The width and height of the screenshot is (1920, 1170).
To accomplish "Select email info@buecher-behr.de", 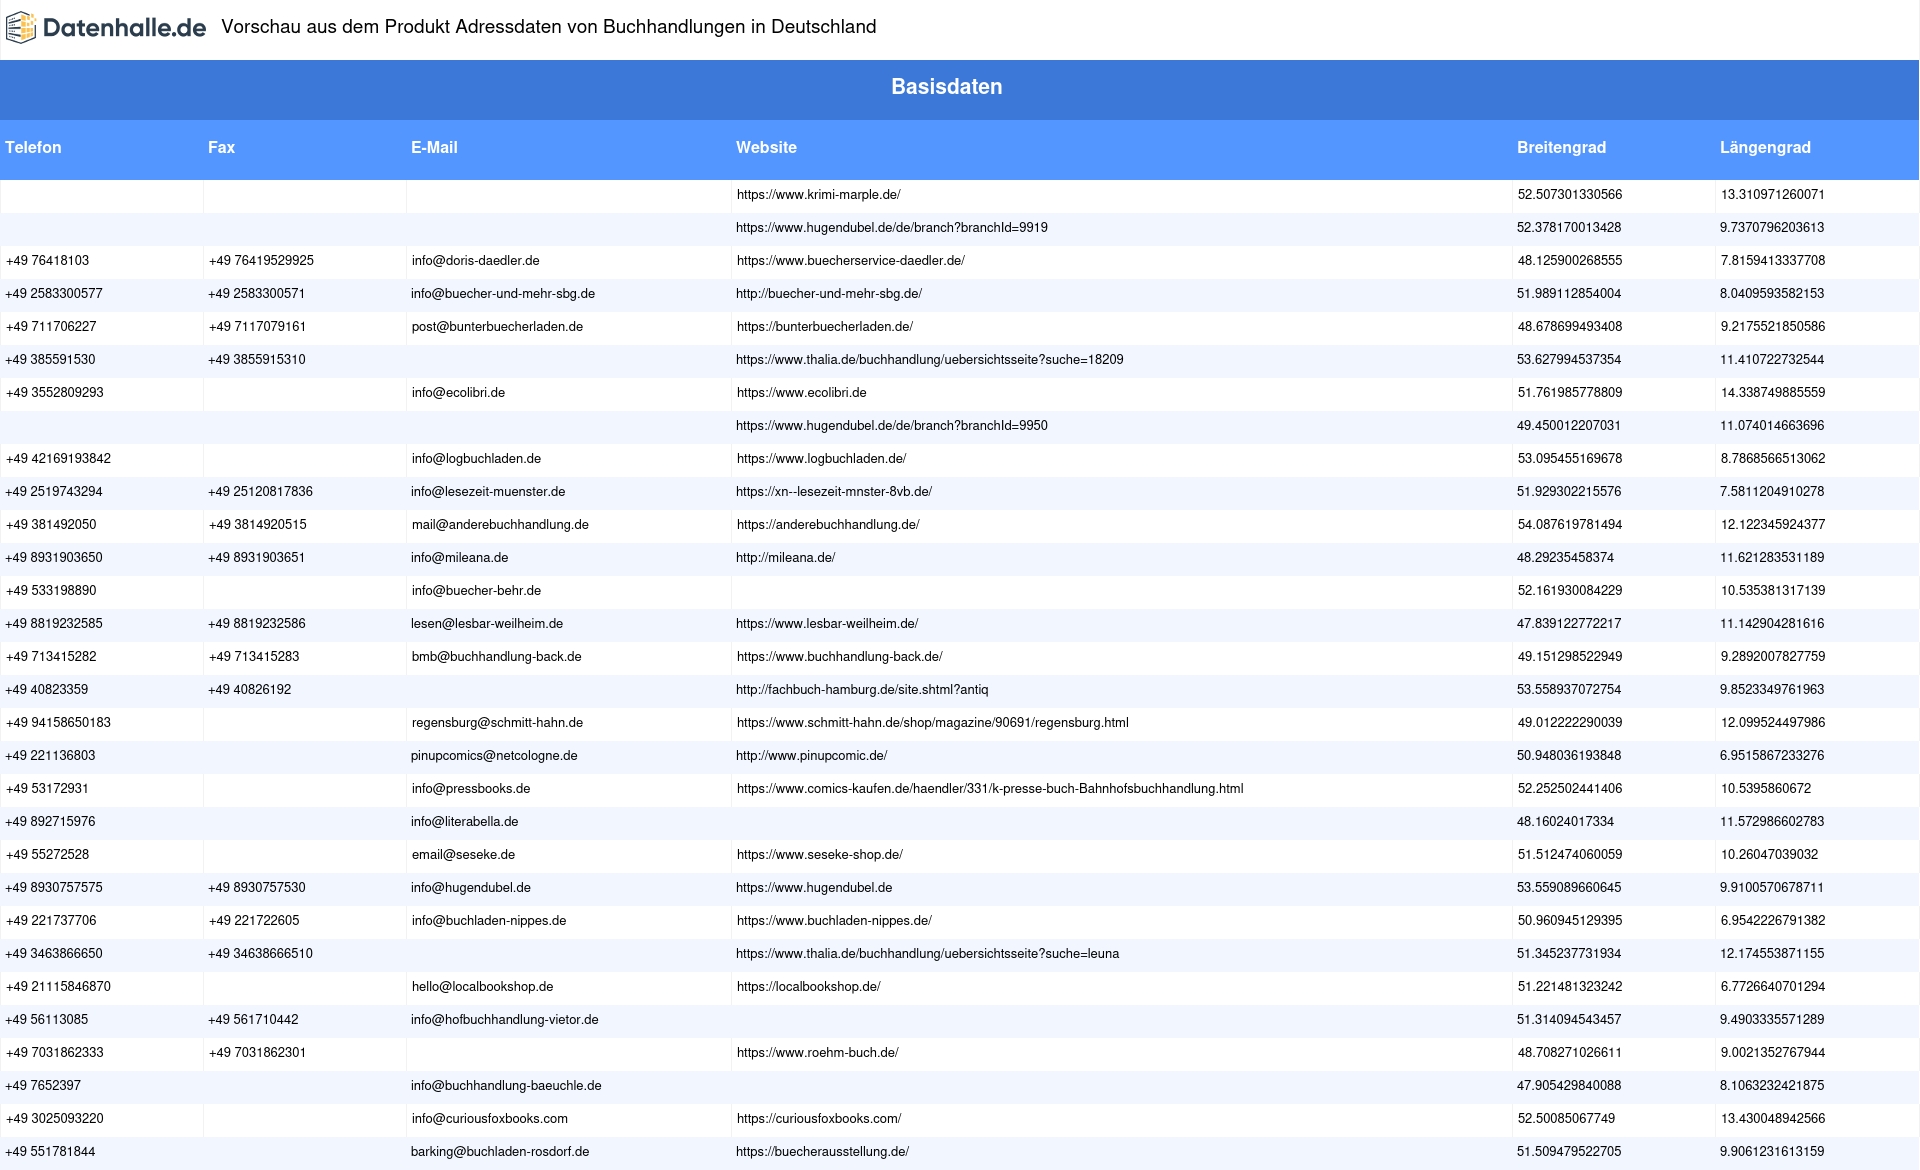I will coord(476,591).
